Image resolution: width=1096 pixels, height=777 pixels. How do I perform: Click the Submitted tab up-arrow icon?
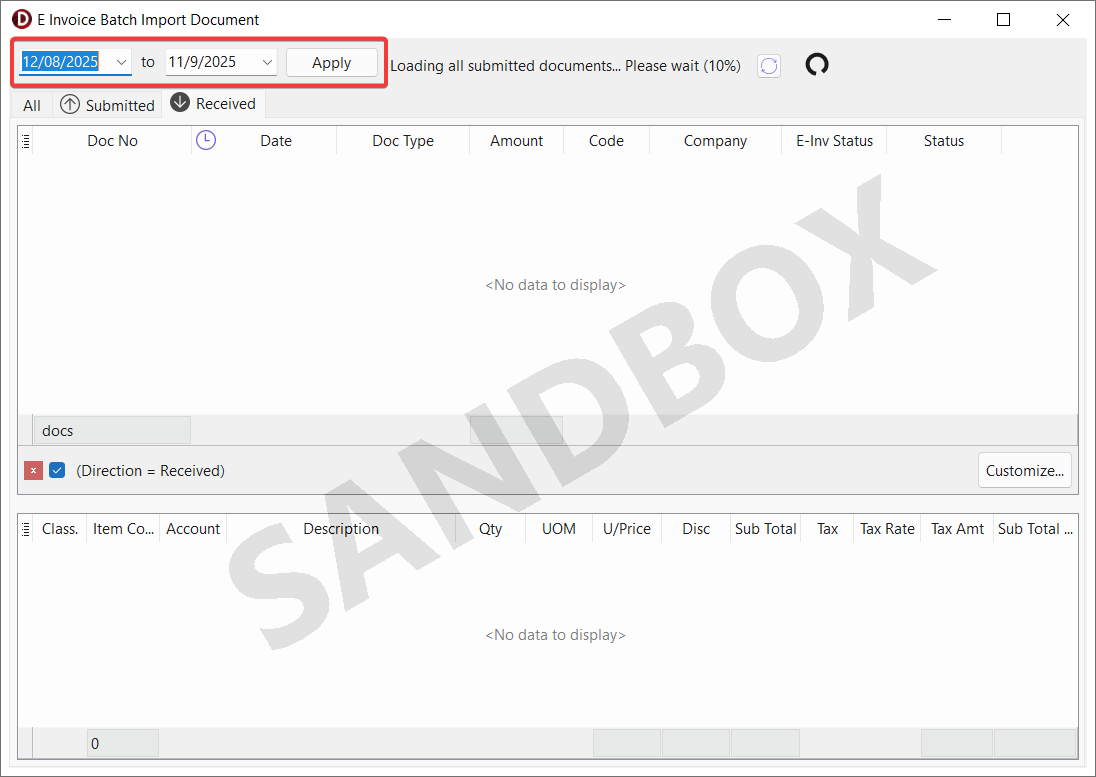click(70, 105)
